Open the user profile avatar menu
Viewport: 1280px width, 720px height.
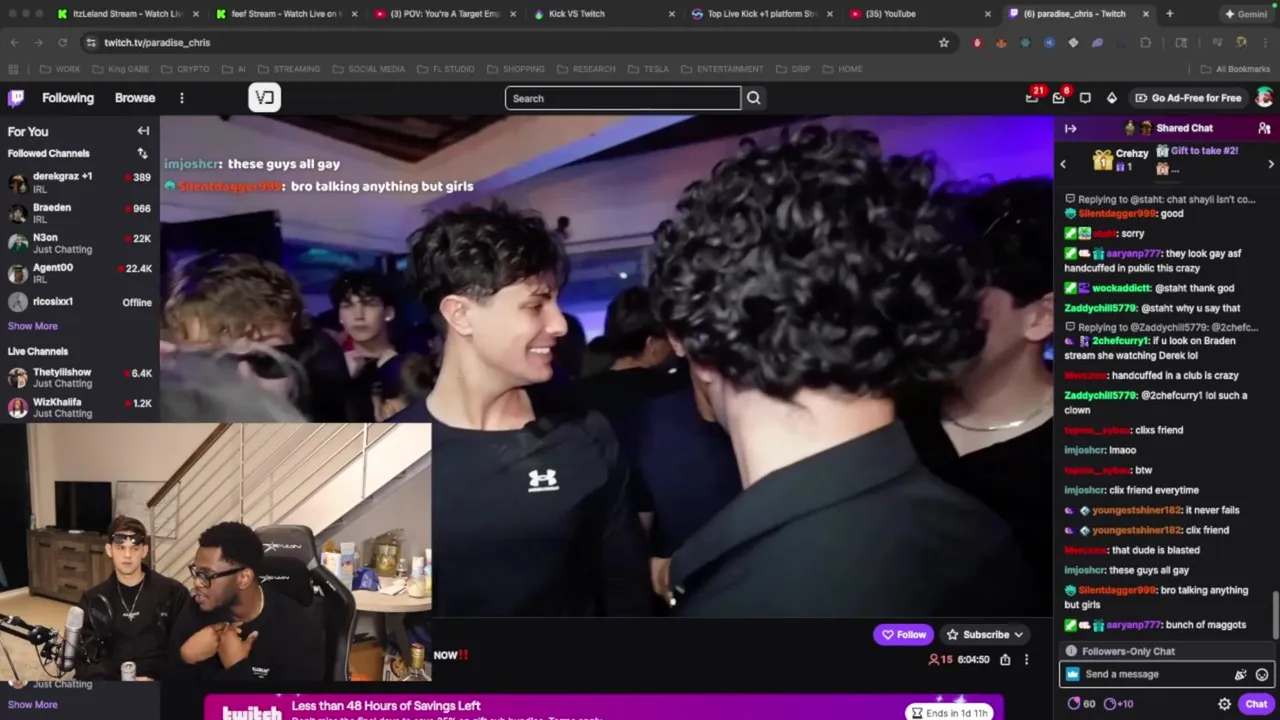[x=1264, y=98]
